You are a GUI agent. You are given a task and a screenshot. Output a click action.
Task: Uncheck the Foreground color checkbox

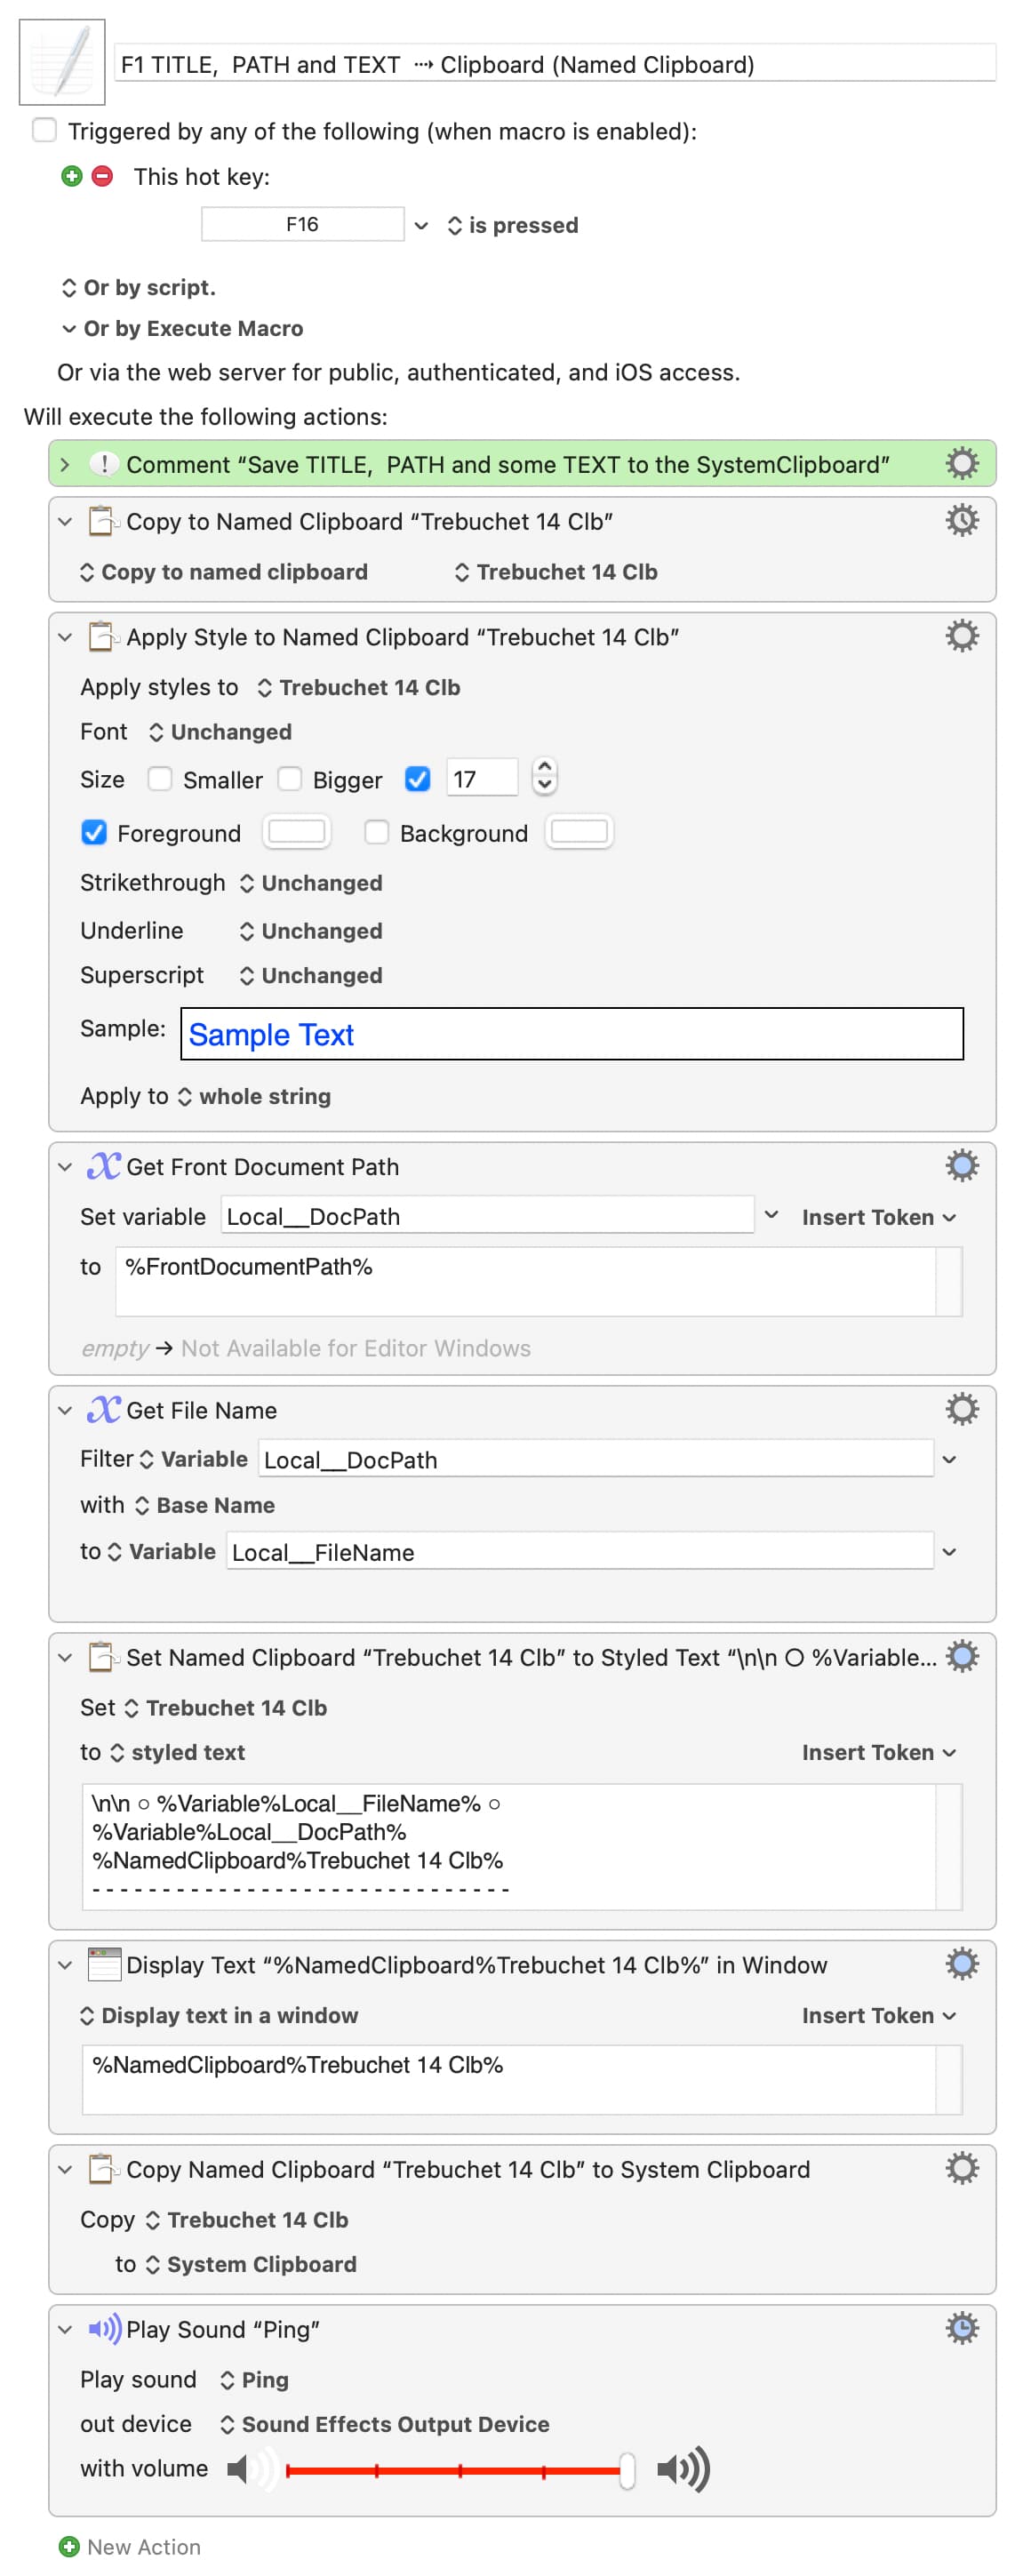click(94, 832)
